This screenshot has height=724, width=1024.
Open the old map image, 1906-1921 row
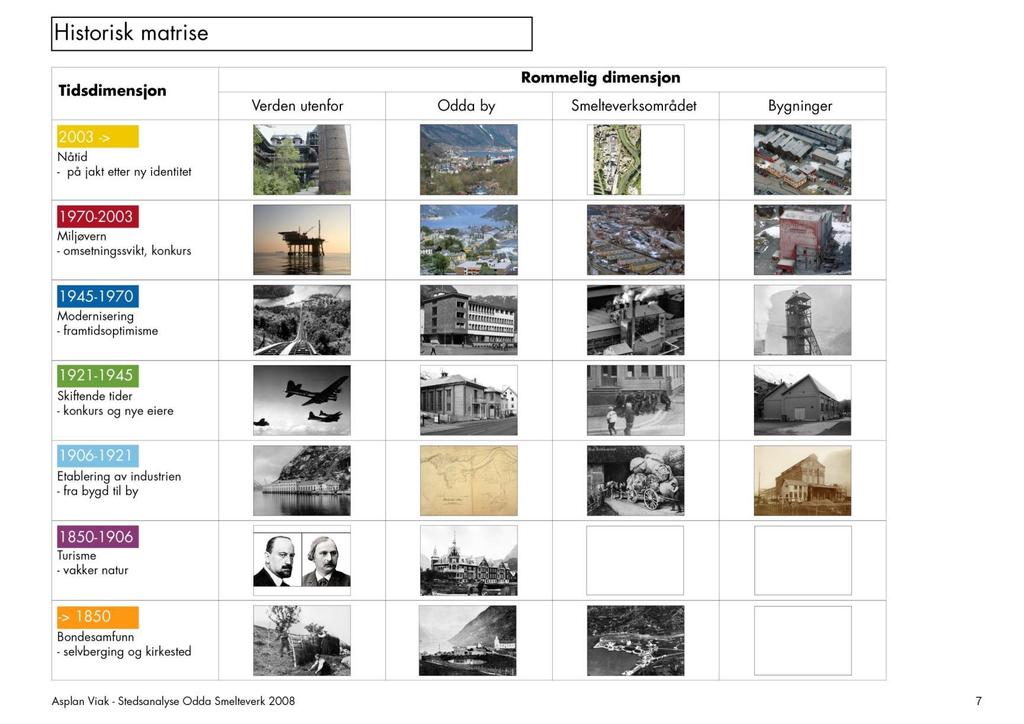pos(469,480)
